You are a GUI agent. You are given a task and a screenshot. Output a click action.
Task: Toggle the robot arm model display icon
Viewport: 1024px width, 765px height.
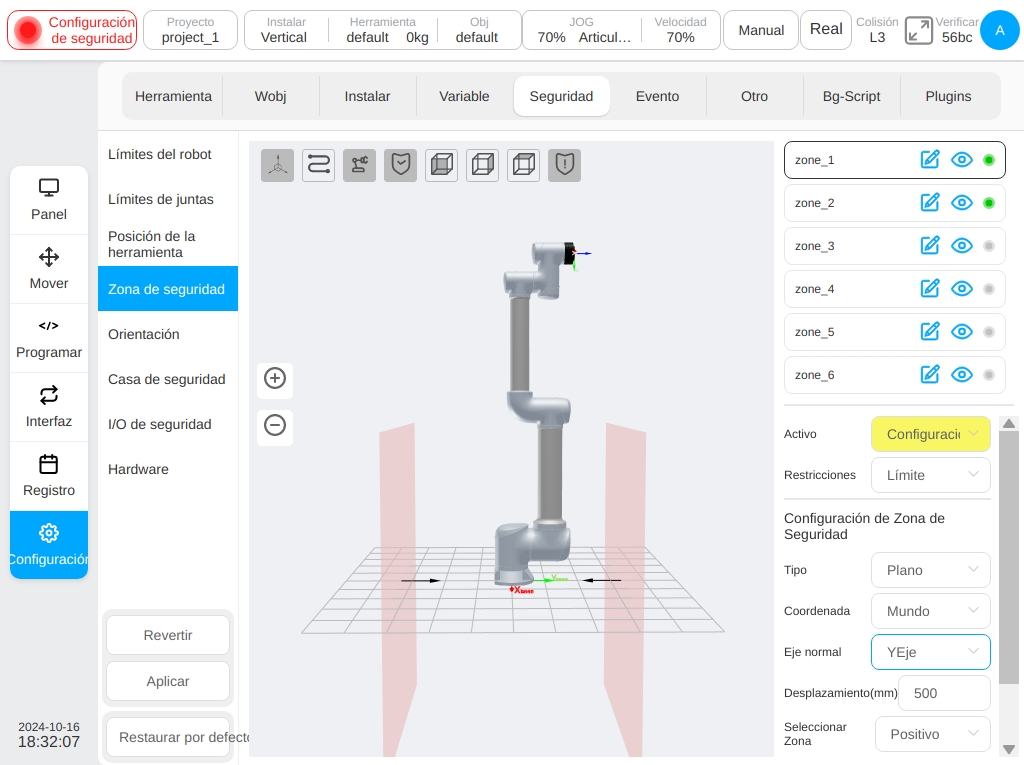tap(359, 165)
